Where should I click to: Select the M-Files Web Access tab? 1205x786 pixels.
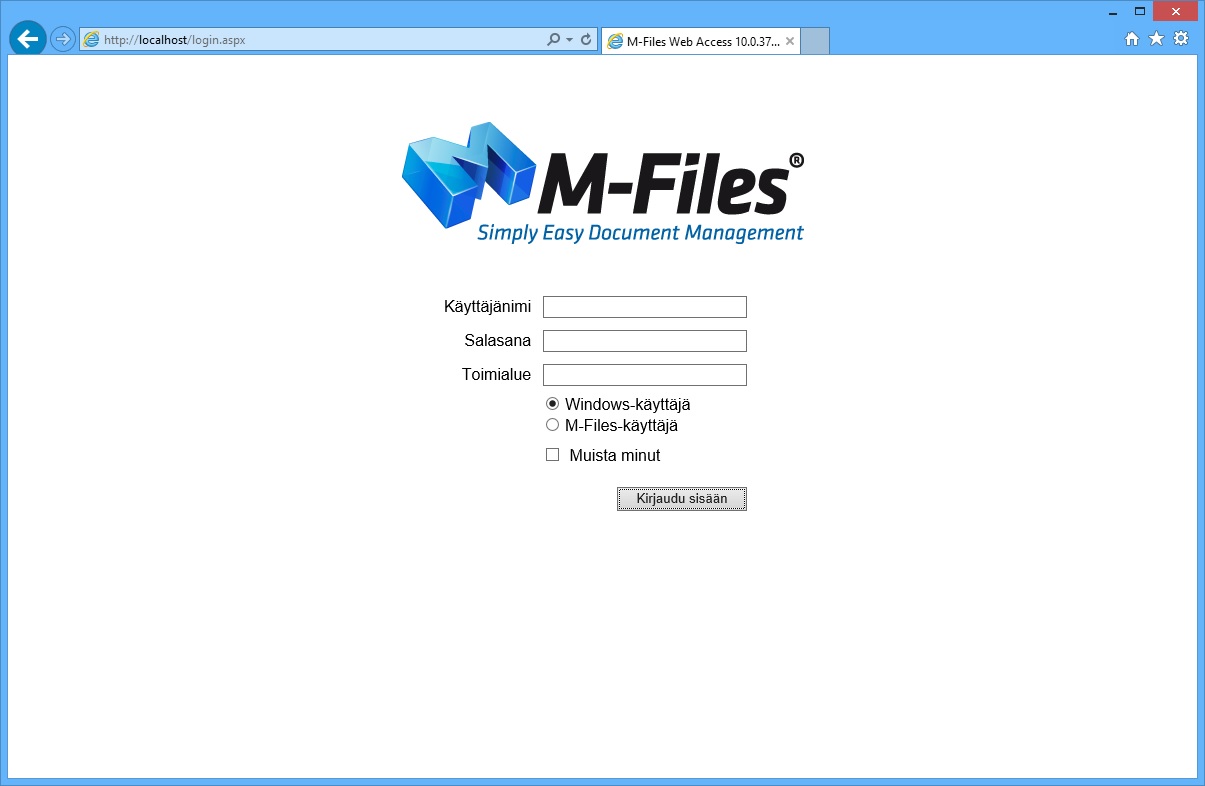pyautogui.click(x=700, y=41)
